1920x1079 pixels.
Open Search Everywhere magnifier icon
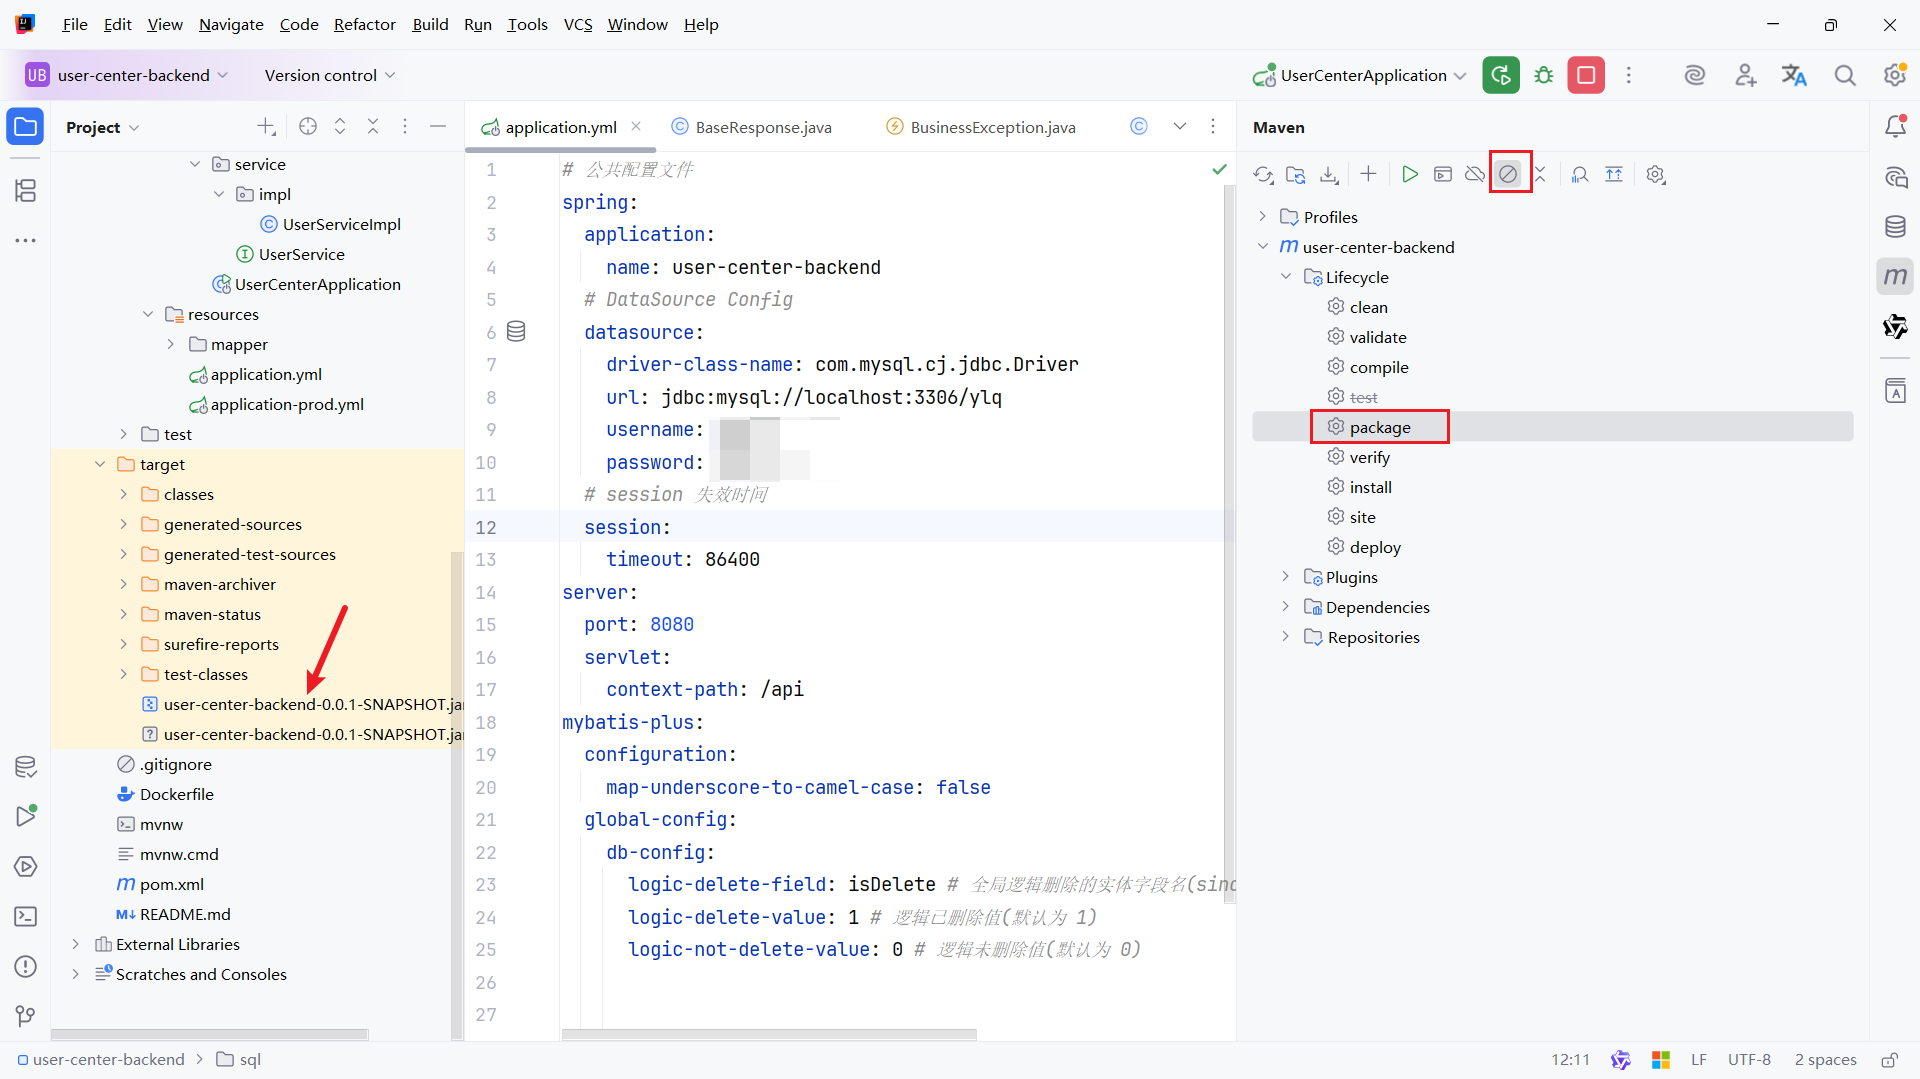1845,75
